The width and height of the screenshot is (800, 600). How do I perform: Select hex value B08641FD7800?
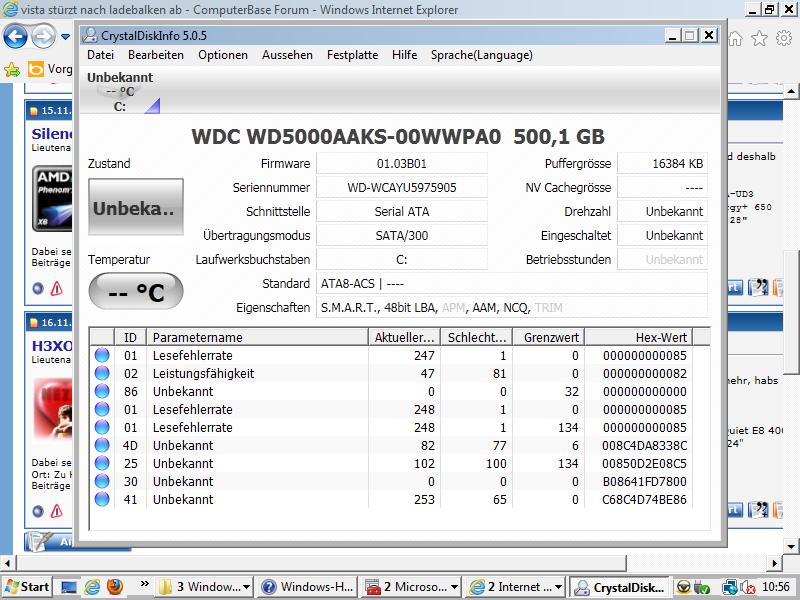(644, 482)
